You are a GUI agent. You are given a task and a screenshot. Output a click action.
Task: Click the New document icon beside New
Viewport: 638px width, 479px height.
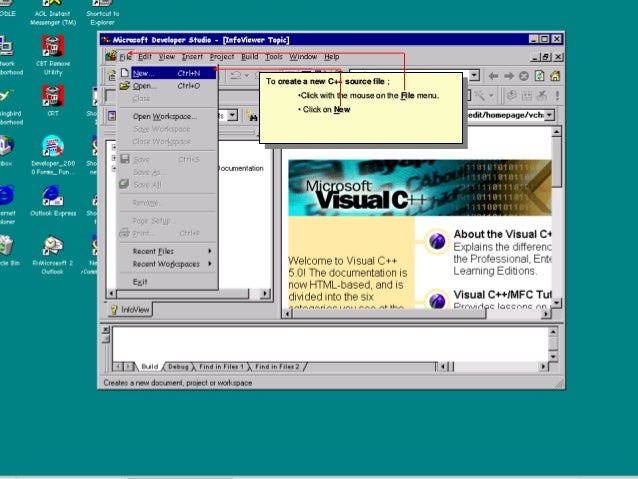click(125, 73)
